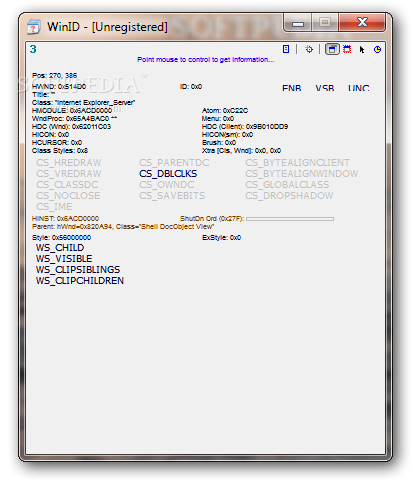
Task: Click the VSB status indicator
Action: (x=325, y=88)
